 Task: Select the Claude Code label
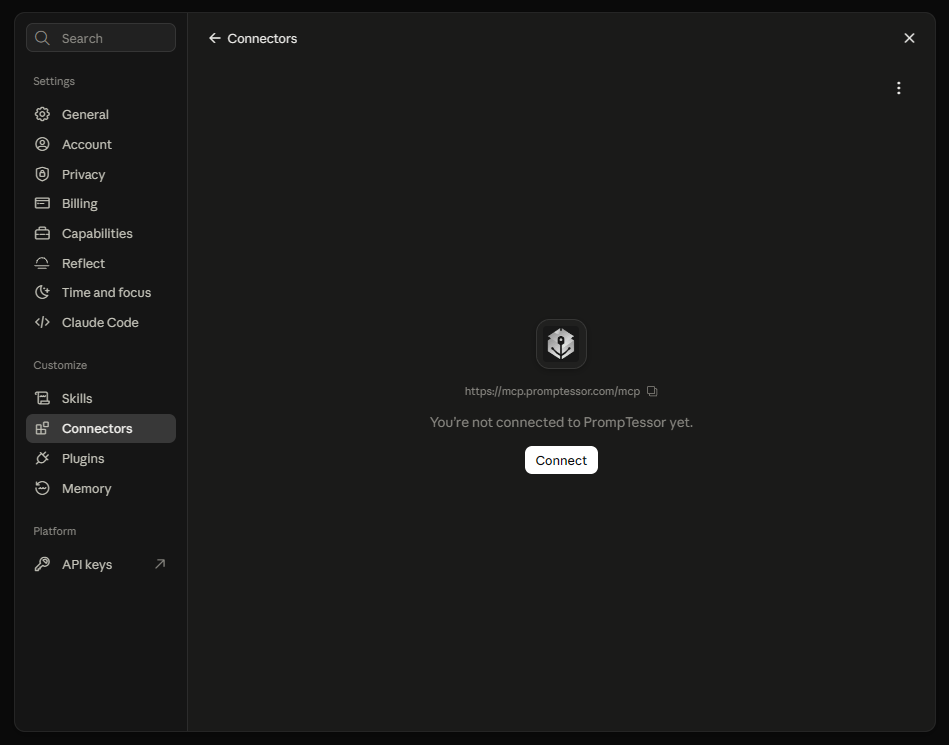(100, 323)
